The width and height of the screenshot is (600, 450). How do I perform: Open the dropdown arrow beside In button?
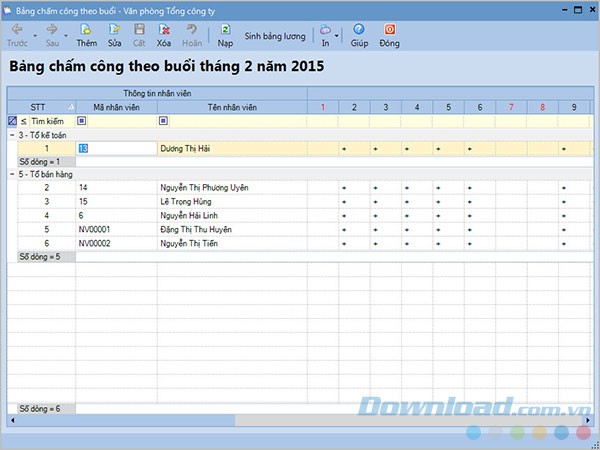click(x=337, y=36)
